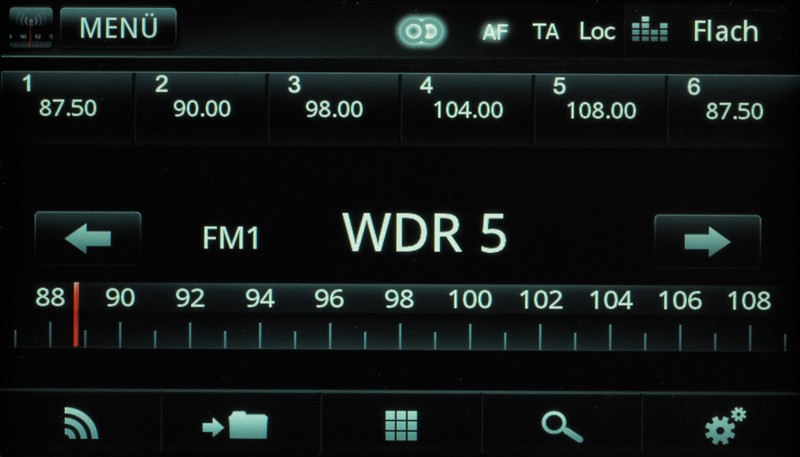Open the radio signal source icon

[x=81, y=423]
